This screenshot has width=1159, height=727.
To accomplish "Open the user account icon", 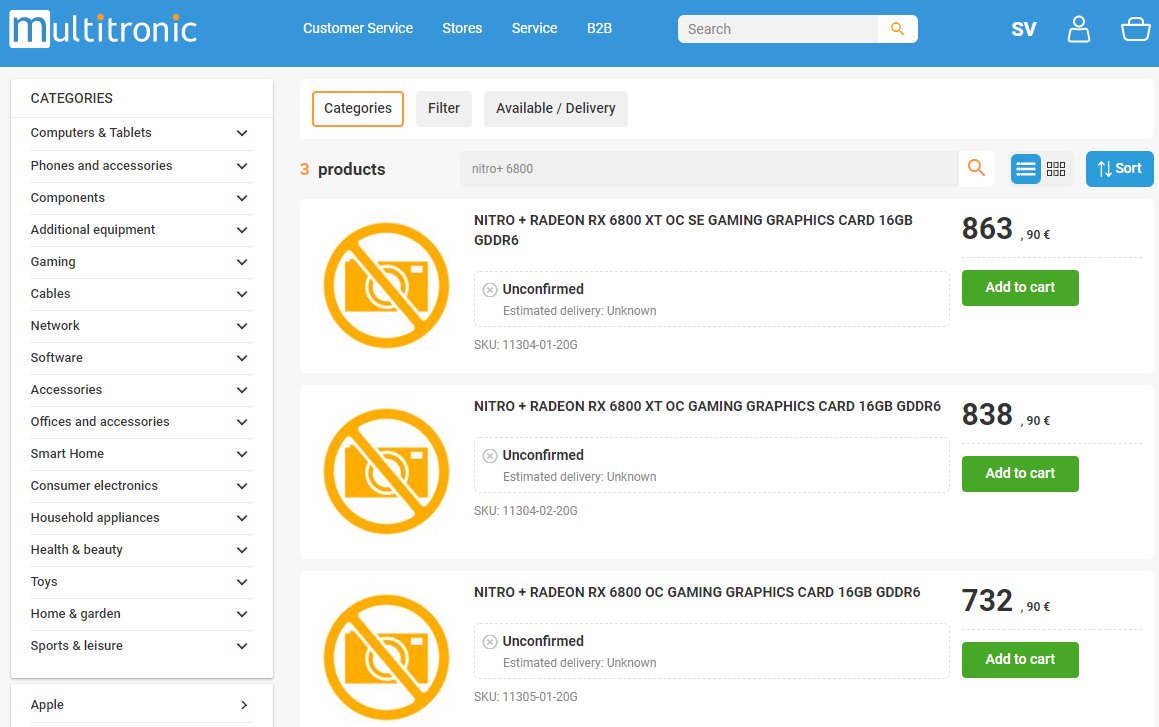I will (1078, 30).
